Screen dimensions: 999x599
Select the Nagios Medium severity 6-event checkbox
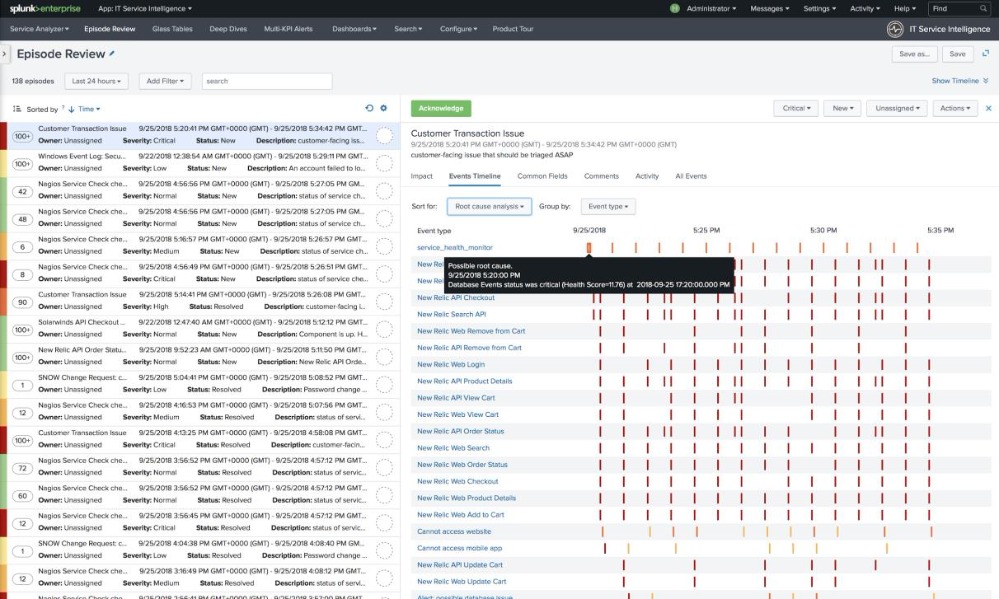point(384,246)
